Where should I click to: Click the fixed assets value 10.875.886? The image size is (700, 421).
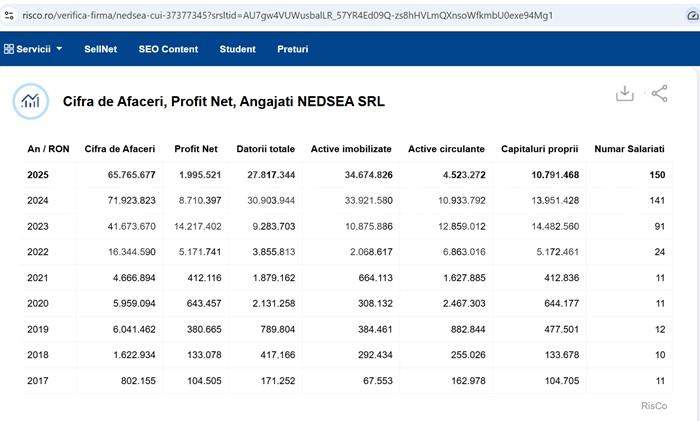pos(369,226)
